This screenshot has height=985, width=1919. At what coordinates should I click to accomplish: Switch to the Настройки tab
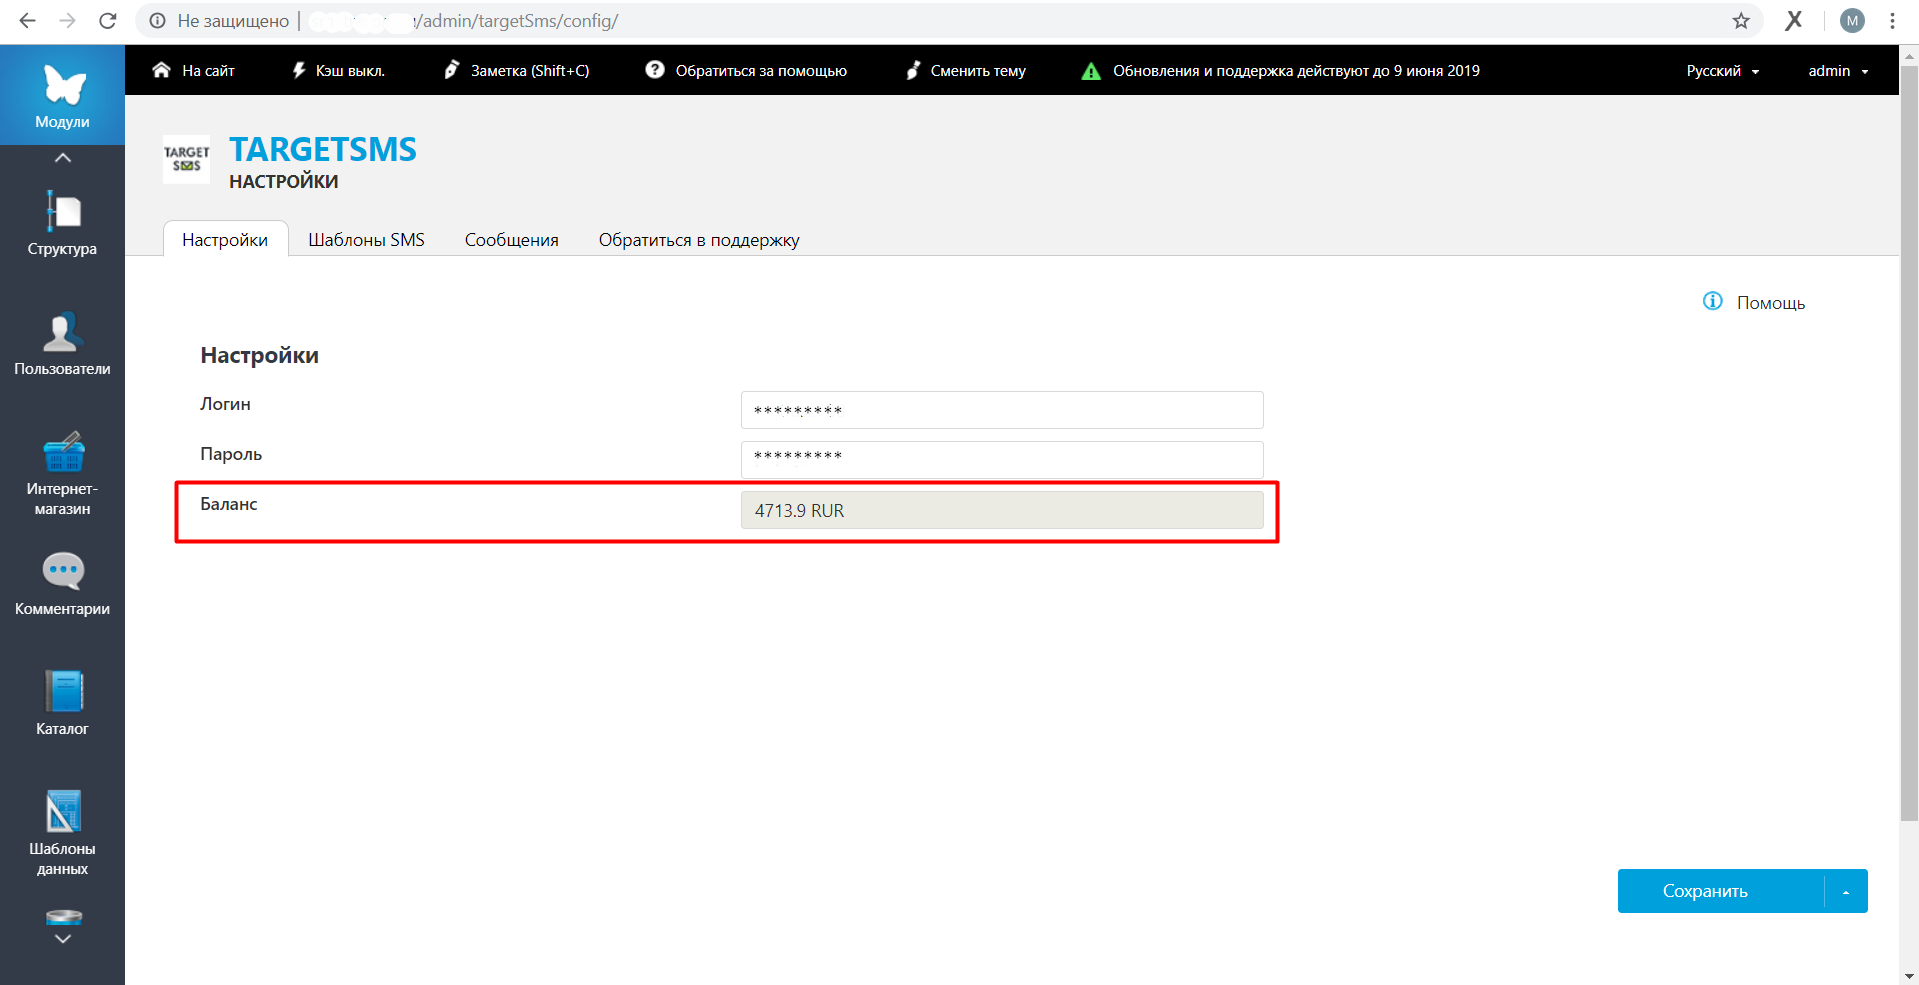coord(225,240)
